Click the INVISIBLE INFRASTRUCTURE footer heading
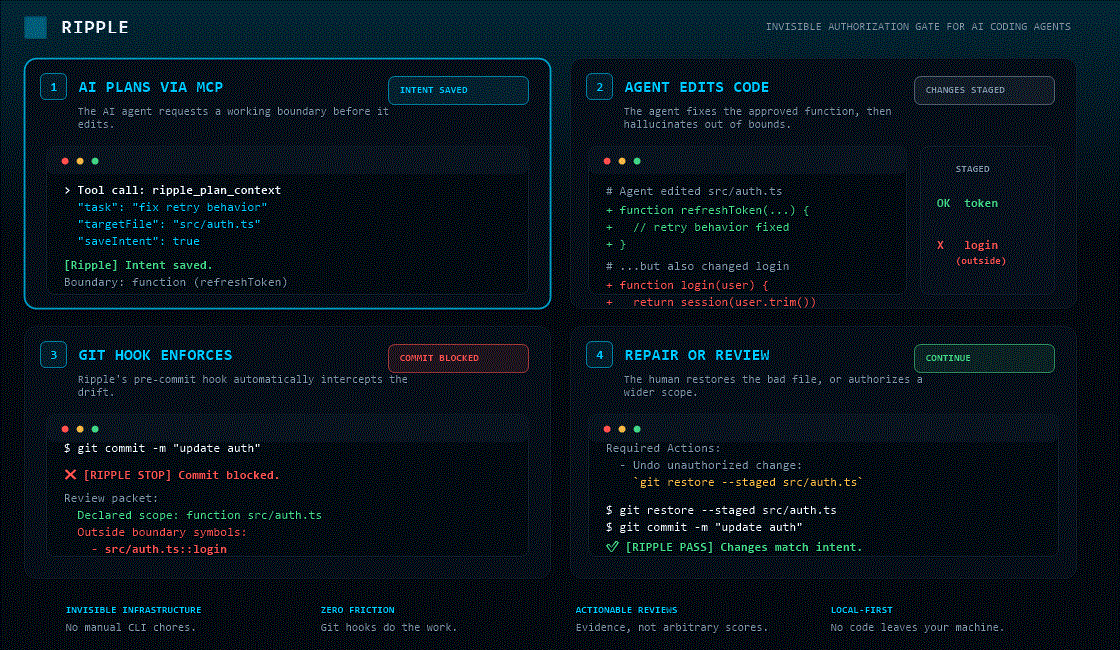The image size is (1120, 650). tap(134, 610)
